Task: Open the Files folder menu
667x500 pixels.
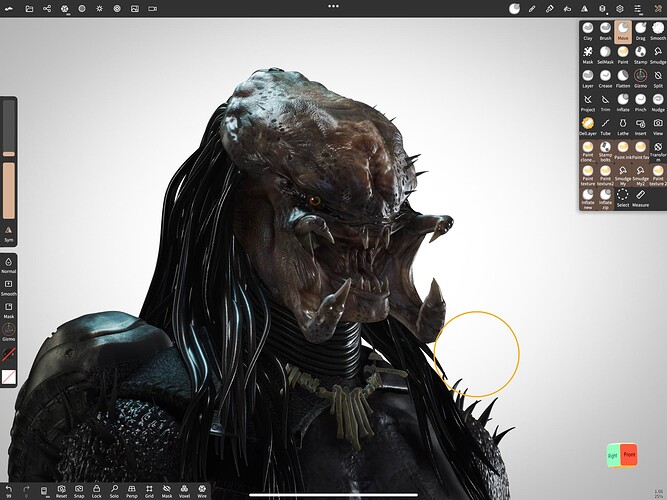Action: point(29,9)
